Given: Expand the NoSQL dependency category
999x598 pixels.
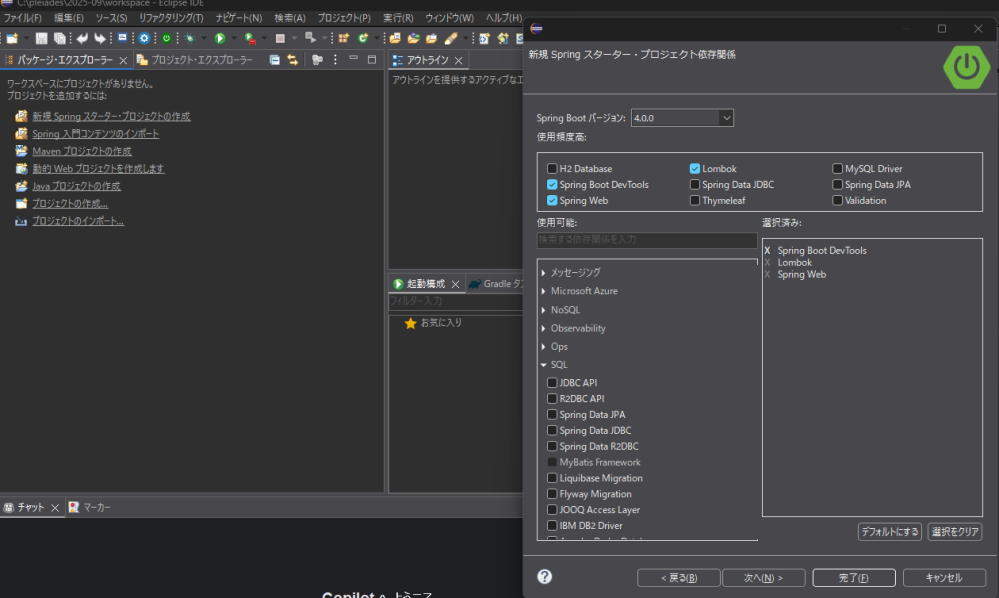Looking at the screenshot, I should point(543,310).
